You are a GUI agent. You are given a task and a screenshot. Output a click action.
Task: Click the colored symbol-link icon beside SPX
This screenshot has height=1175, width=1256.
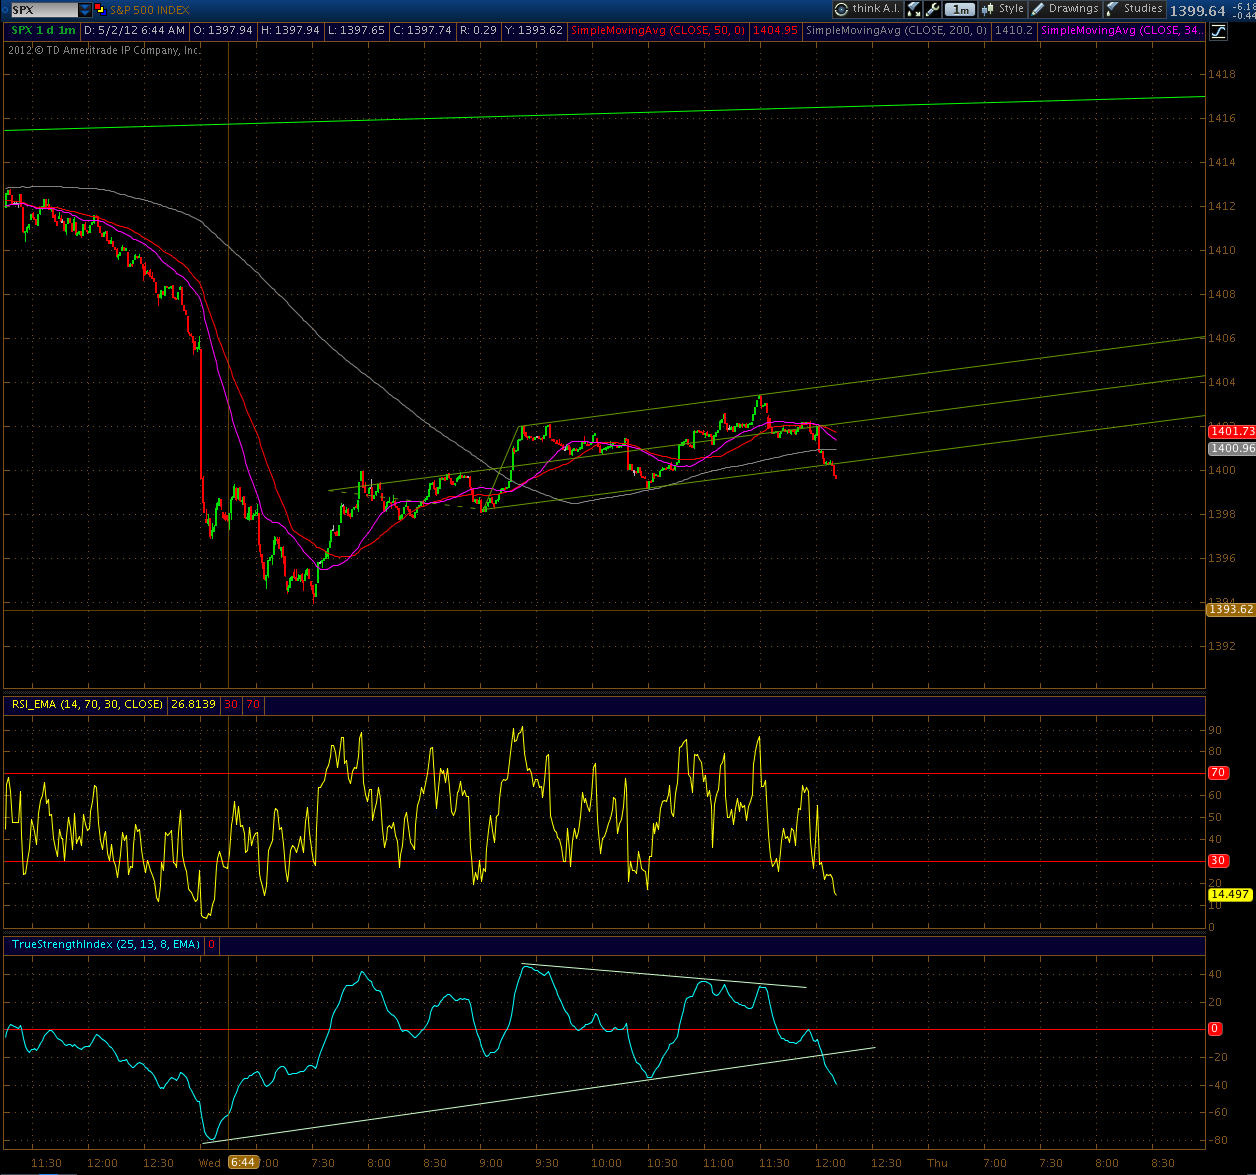pos(102,10)
